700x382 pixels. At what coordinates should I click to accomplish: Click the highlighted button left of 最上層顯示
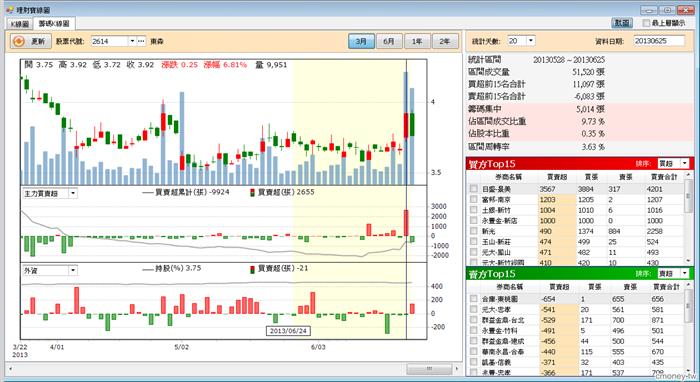click(622, 23)
